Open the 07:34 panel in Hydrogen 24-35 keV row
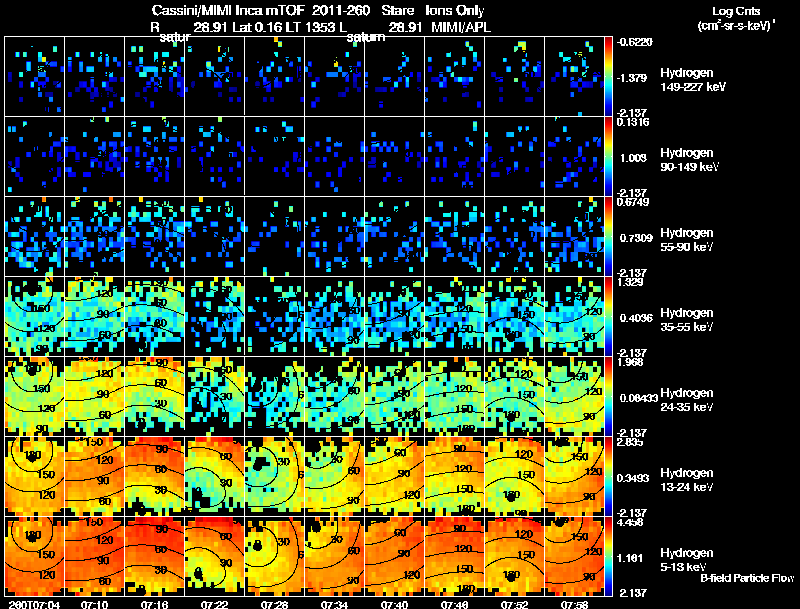 [335, 396]
